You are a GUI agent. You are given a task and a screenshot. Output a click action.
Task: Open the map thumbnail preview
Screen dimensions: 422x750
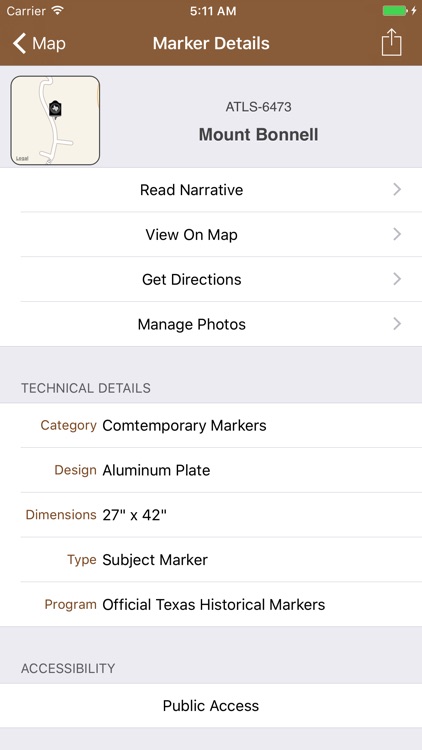56,121
